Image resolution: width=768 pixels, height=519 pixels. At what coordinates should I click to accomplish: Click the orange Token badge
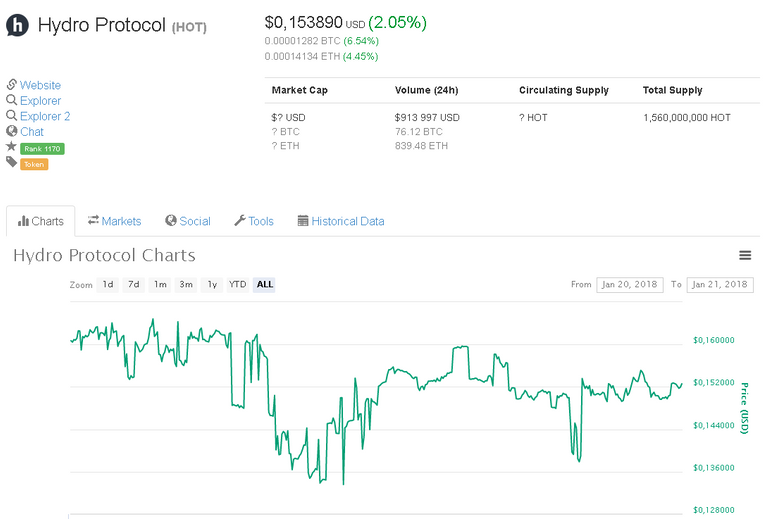(x=34, y=165)
